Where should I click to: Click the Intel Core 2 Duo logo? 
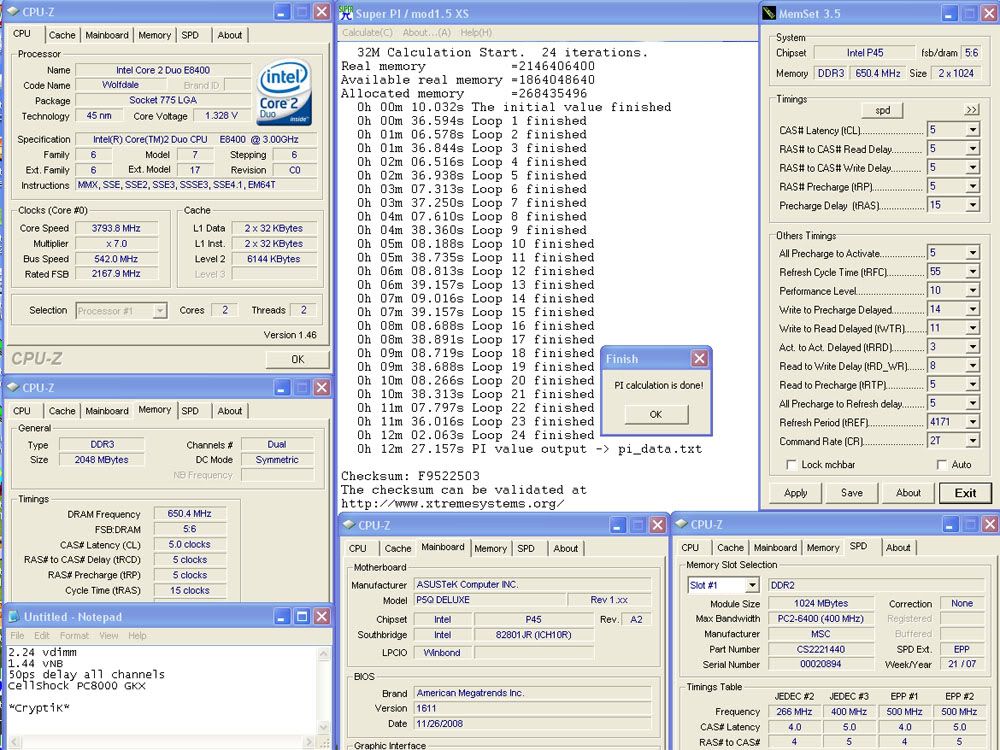point(284,92)
